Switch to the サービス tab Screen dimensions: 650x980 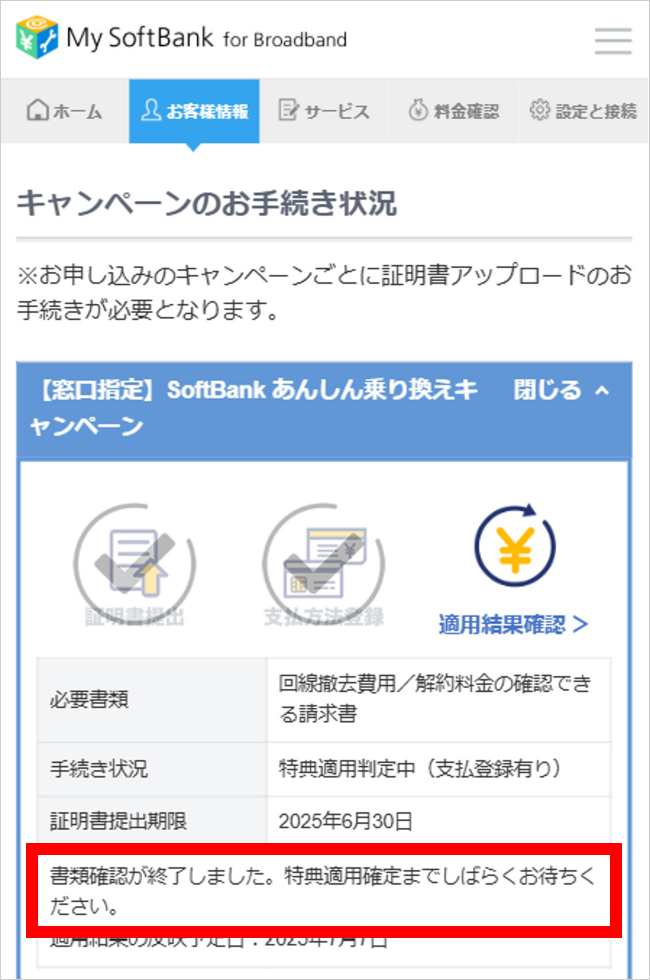tap(324, 111)
